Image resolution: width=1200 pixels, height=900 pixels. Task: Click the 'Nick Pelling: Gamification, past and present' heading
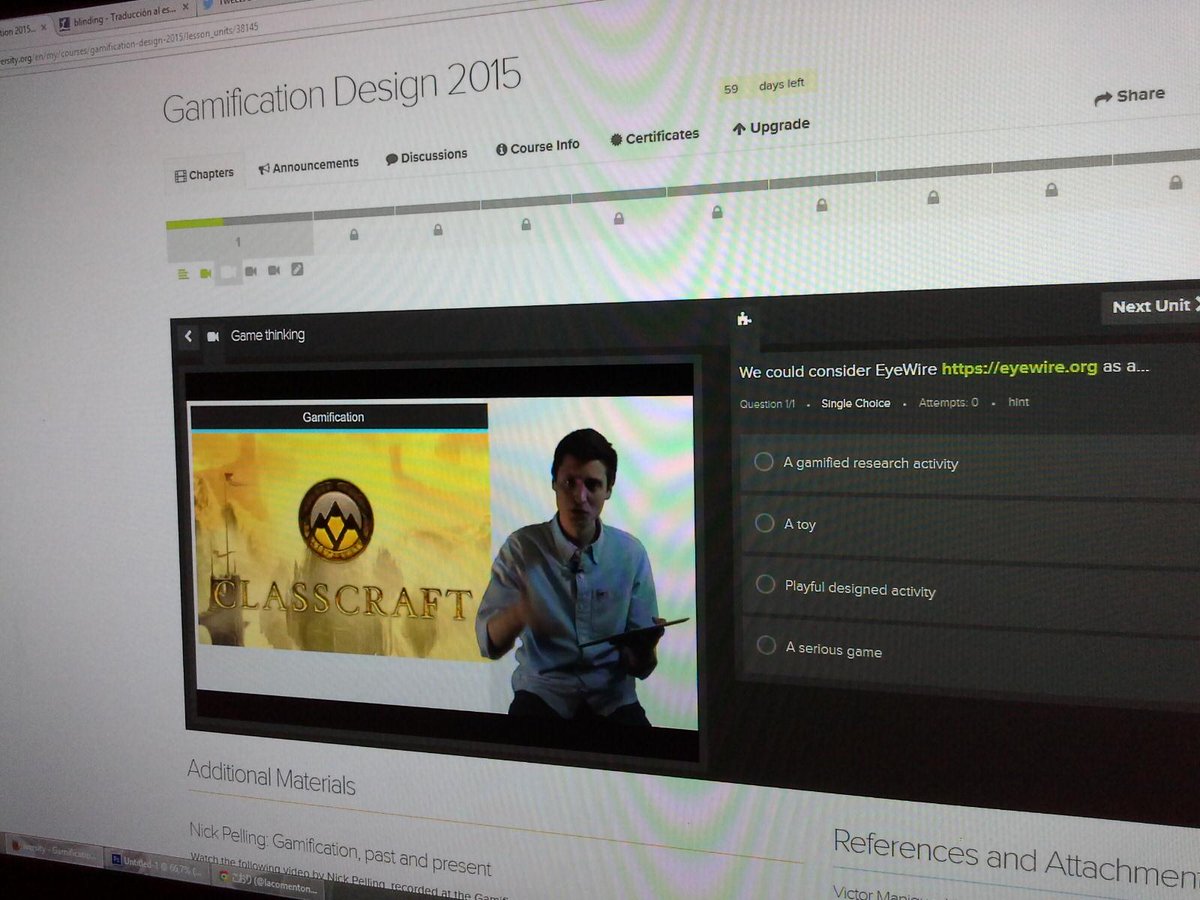click(x=340, y=851)
